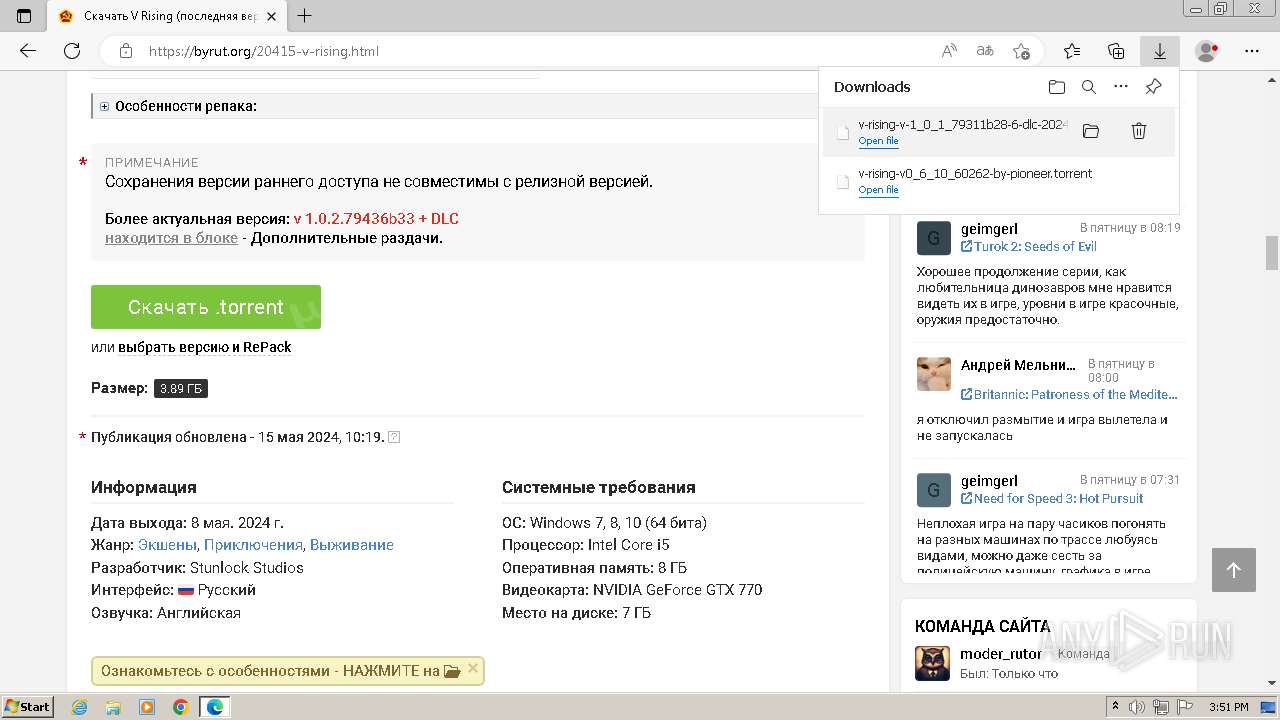Open Turok 2: Seeds of Evil link

[x=1035, y=246]
